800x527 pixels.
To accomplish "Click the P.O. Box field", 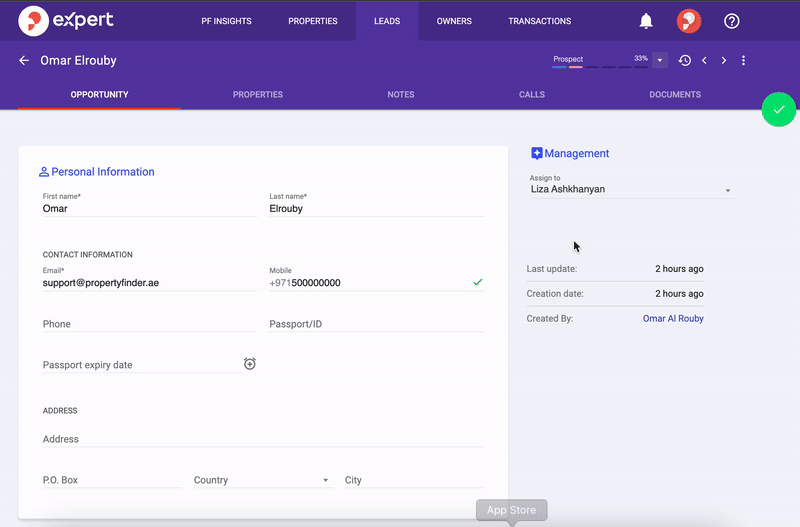I will 112,480.
